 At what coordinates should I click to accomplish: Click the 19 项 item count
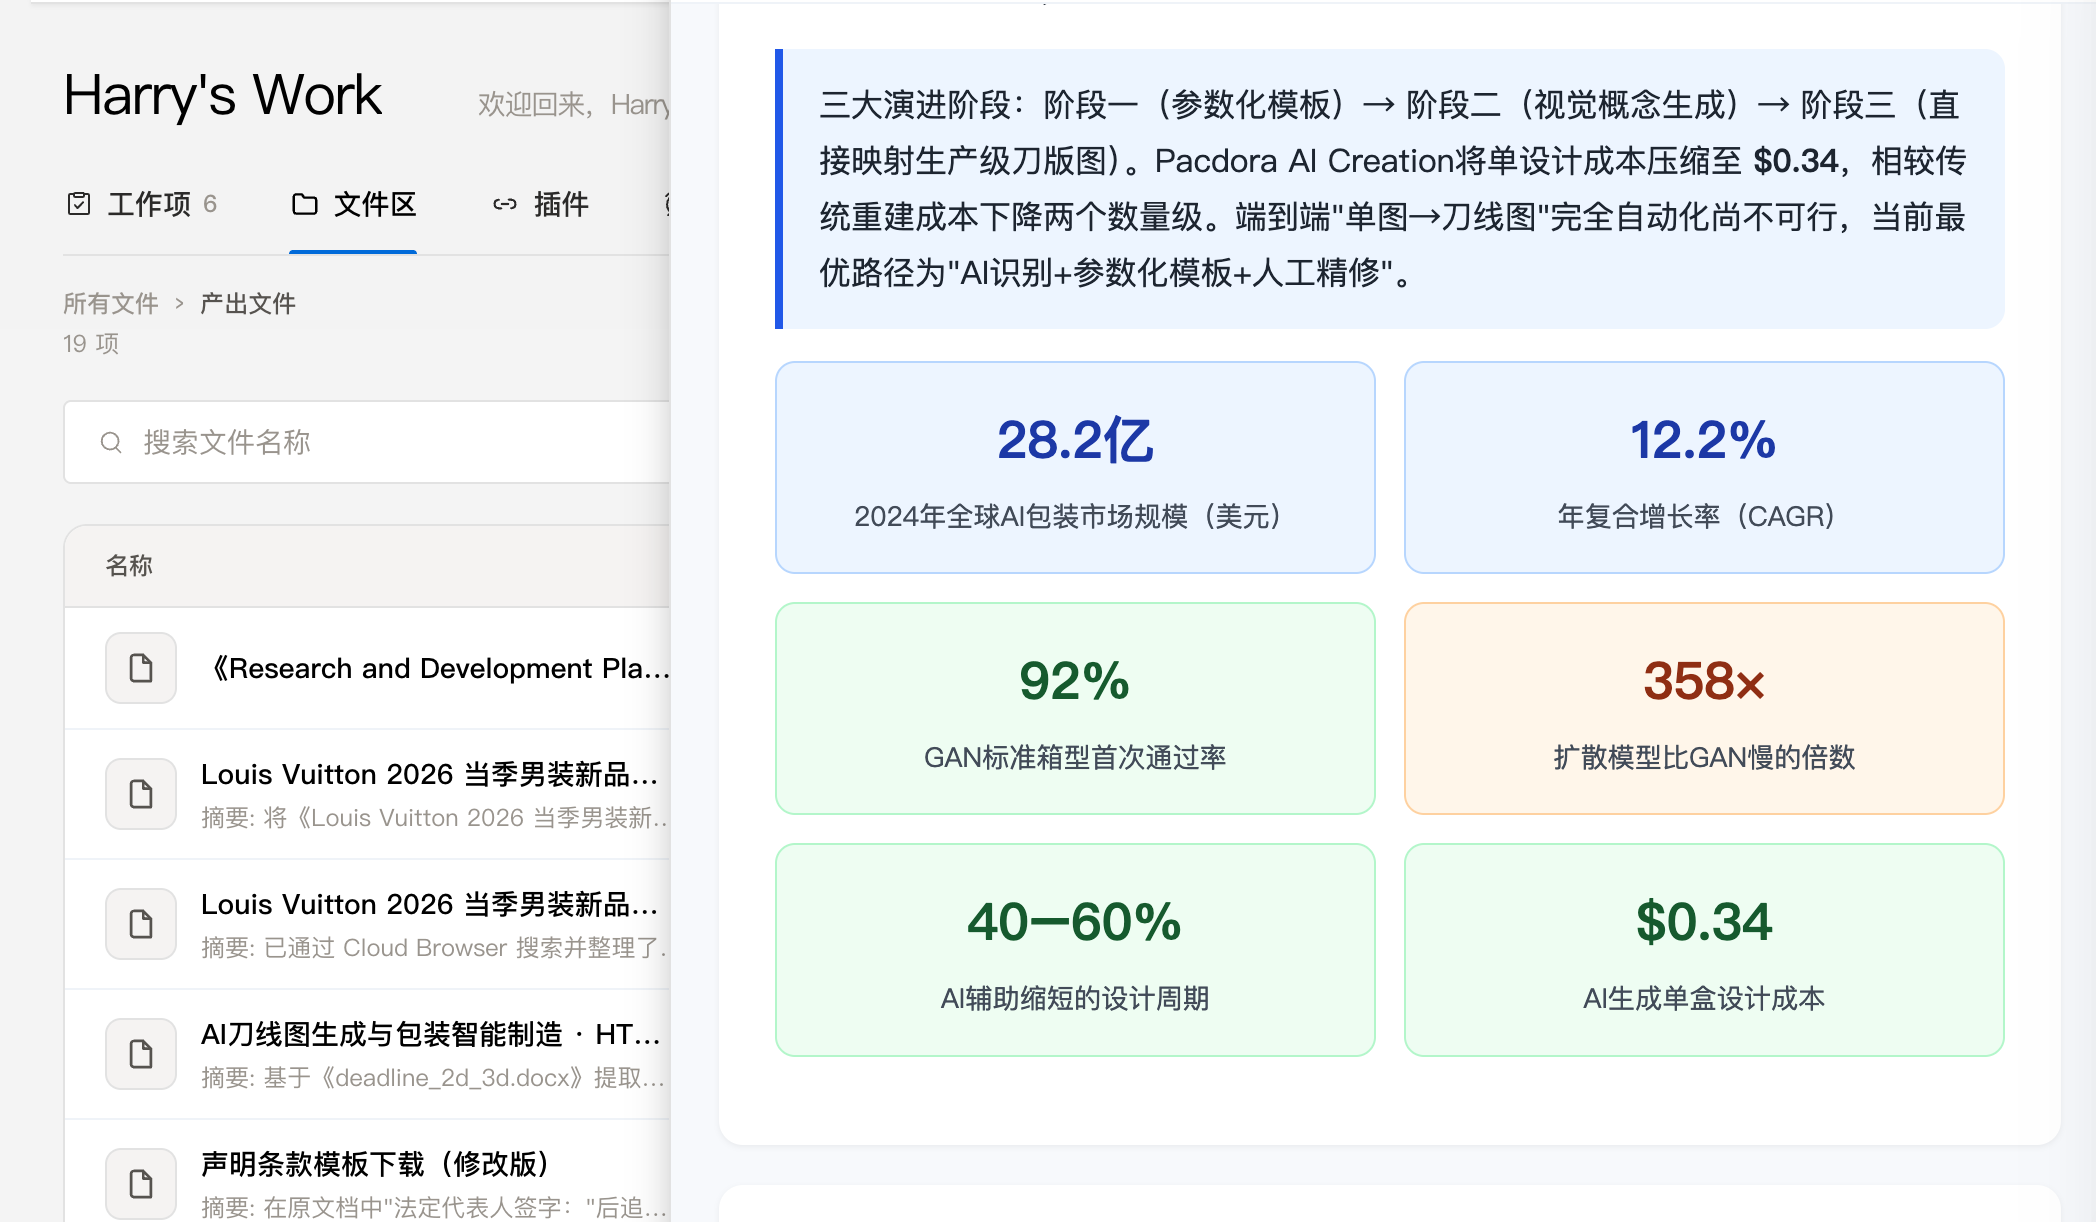coord(91,343)
